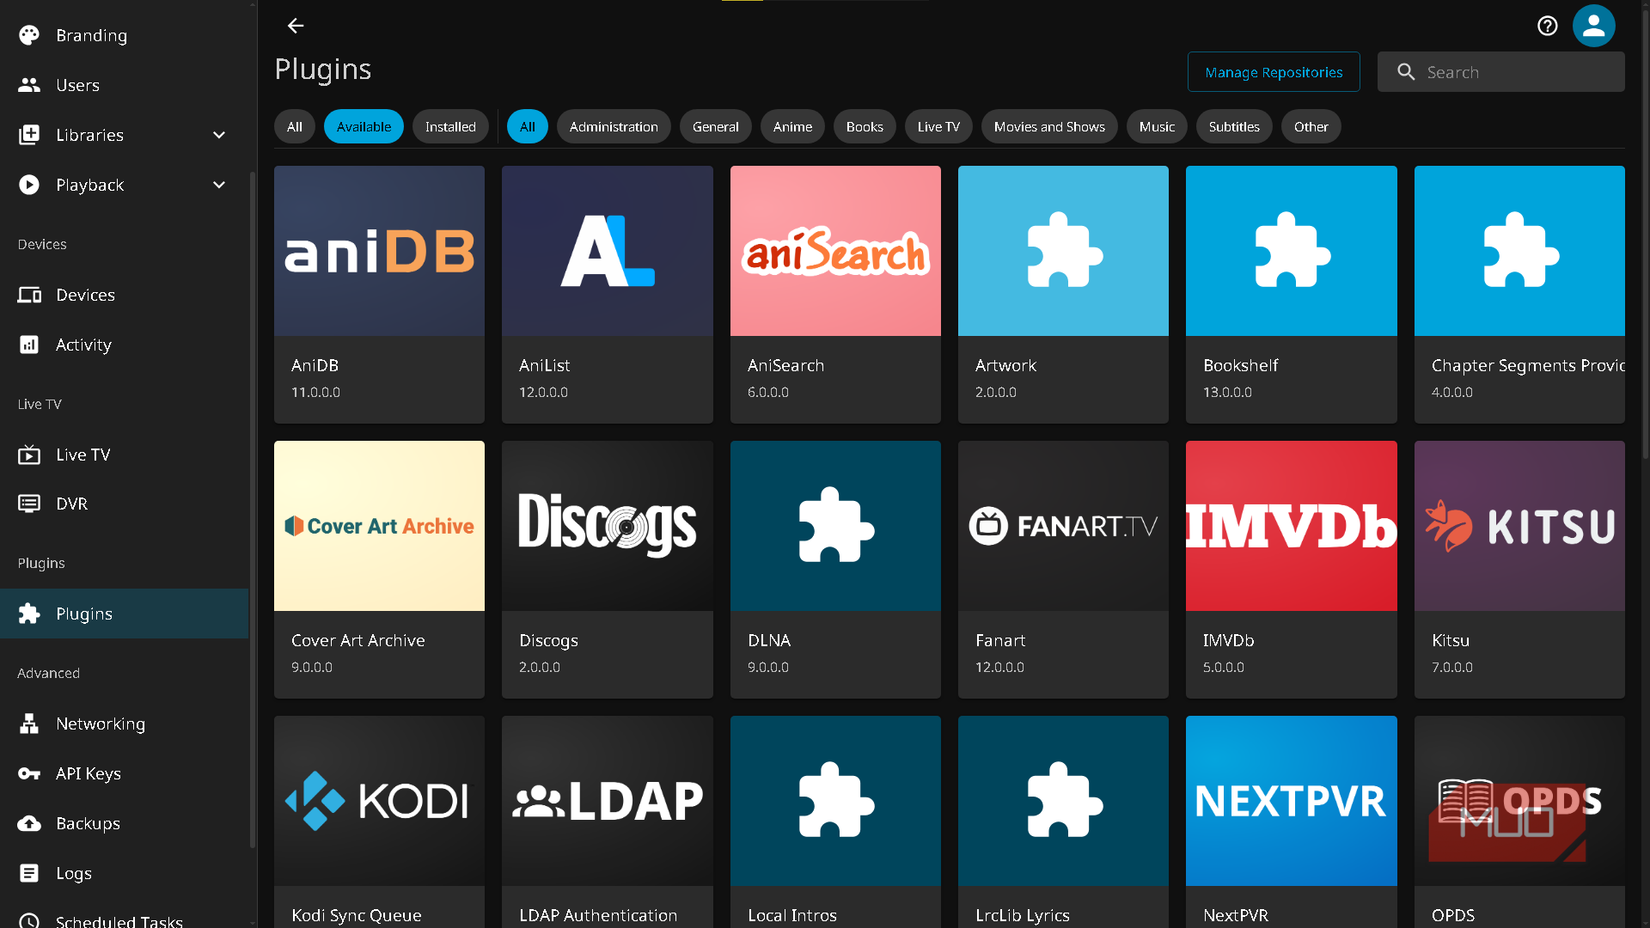The height and width of the screenshot is (928, 1650).
Task: Open the LDAP Authentication plugin
Action: click(608, 822)
